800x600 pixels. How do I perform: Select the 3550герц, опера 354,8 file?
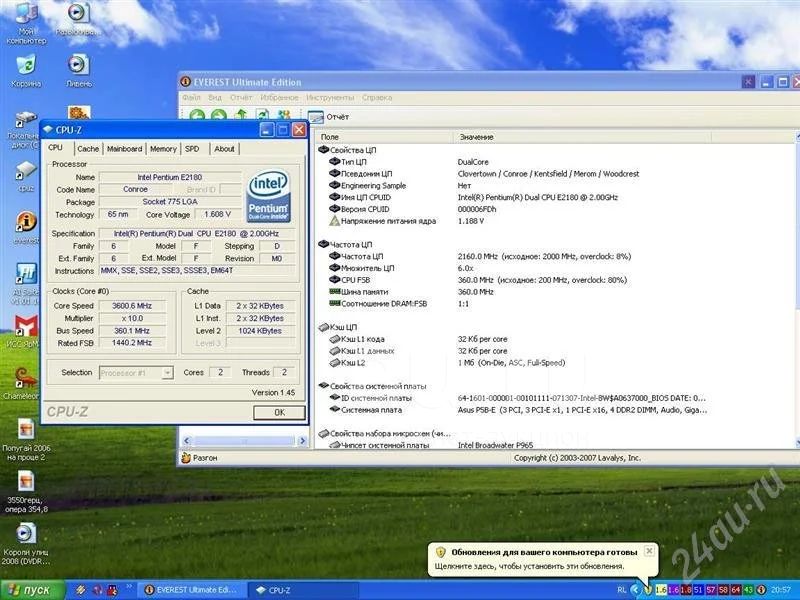click(x=26, y=491)
